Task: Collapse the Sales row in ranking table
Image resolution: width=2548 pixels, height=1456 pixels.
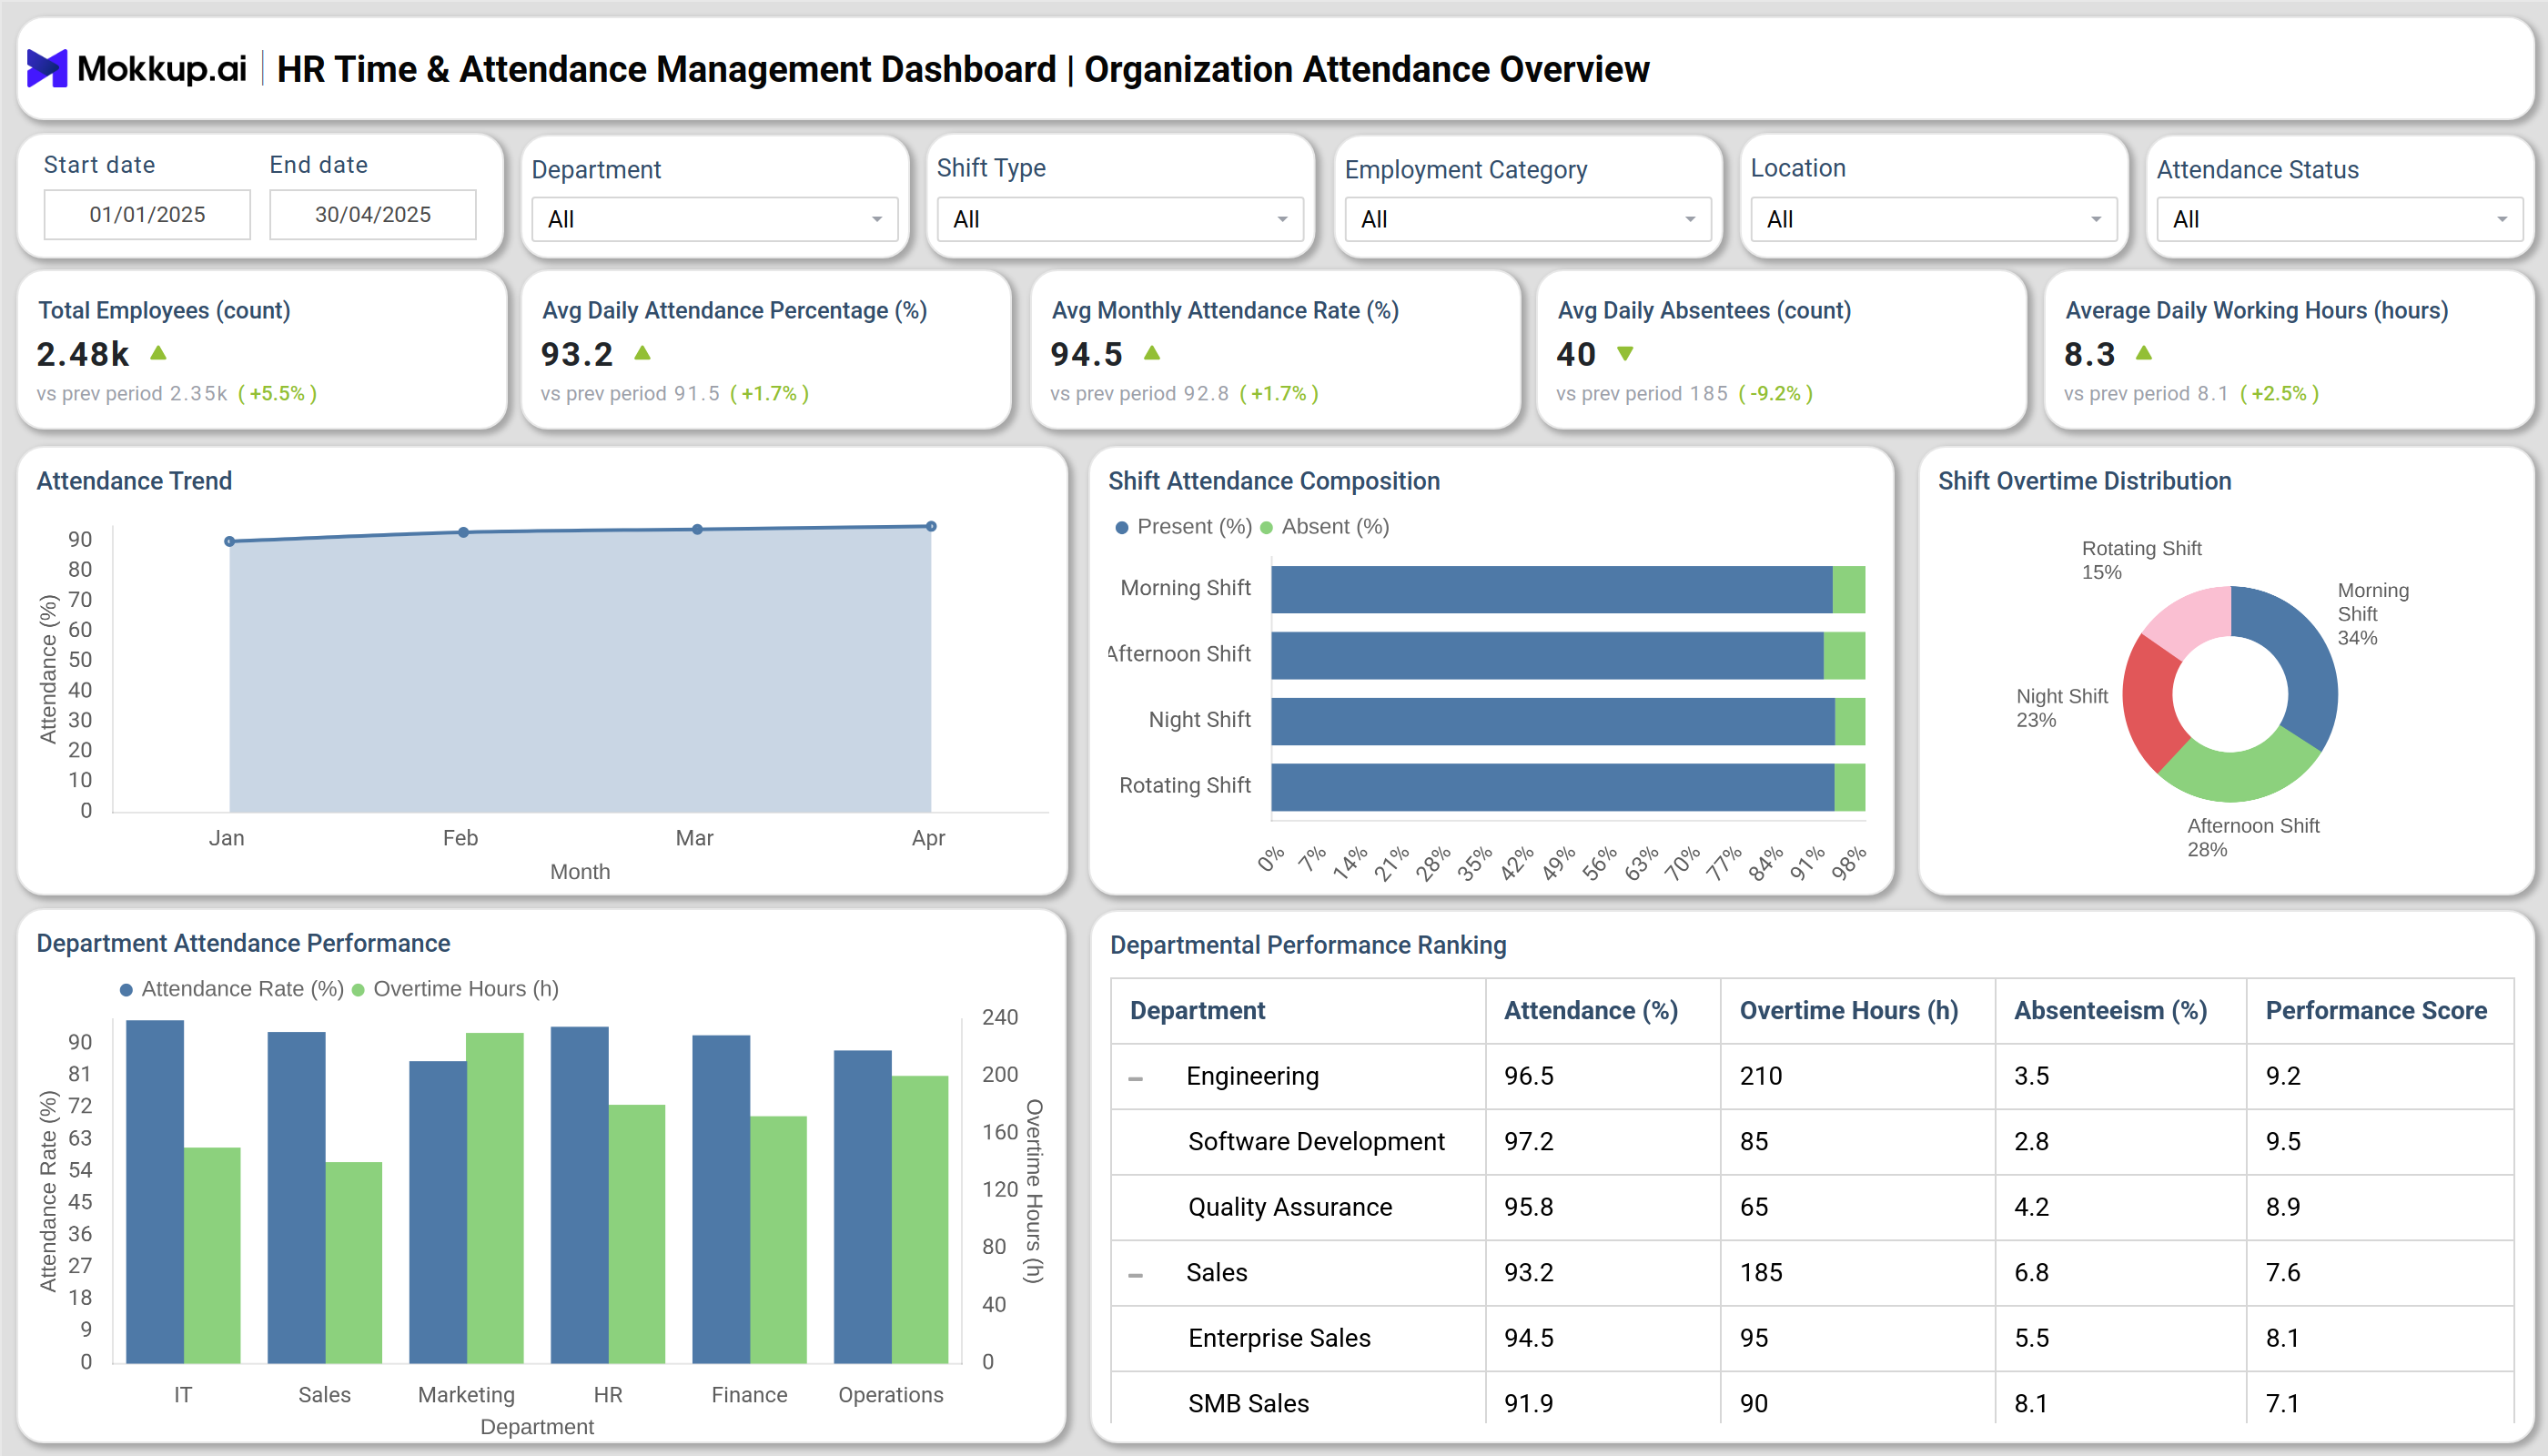Action: click(1135, 1274)
